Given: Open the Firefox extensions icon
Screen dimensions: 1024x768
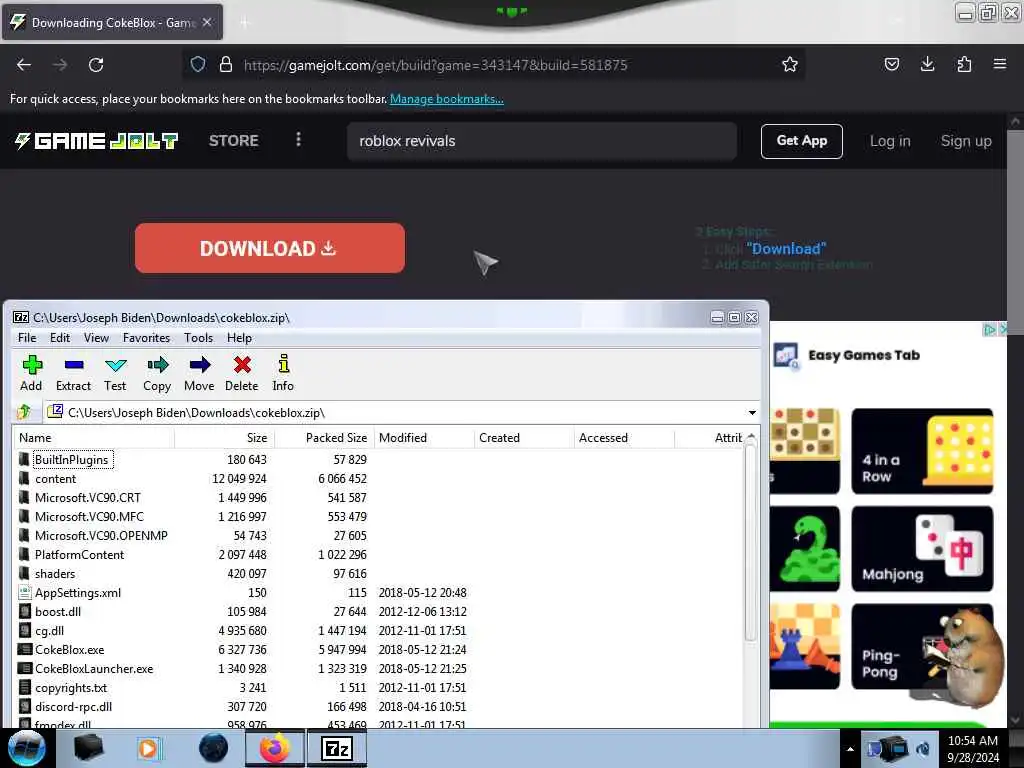Looking at the screenshot, I should pos(964,64).
